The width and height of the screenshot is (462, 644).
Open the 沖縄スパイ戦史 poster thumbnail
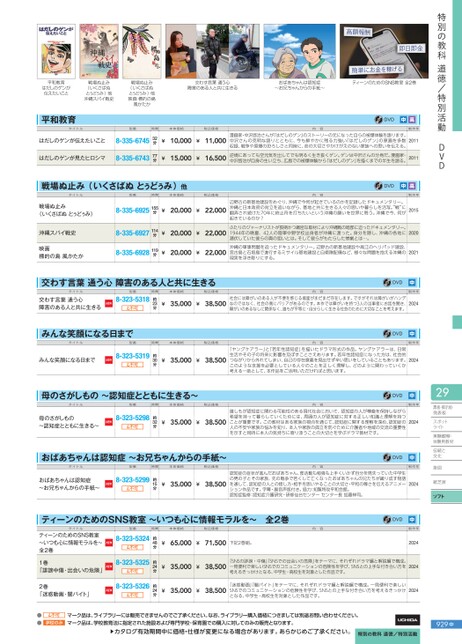click(99, 51)
